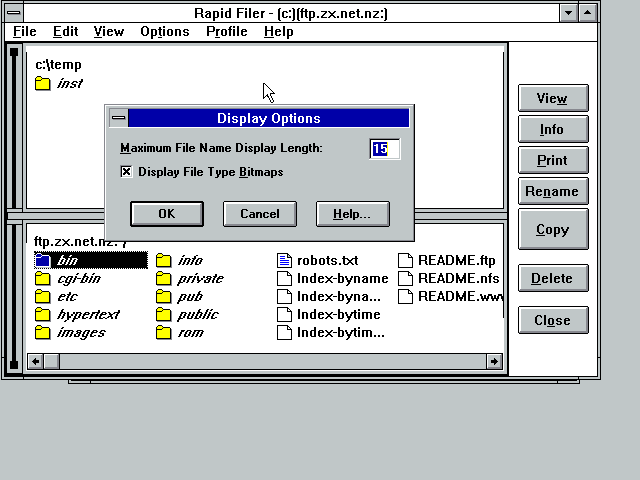640x480 pixels.
Task: Click the c:\temp path label
Action: click(58, 64)
